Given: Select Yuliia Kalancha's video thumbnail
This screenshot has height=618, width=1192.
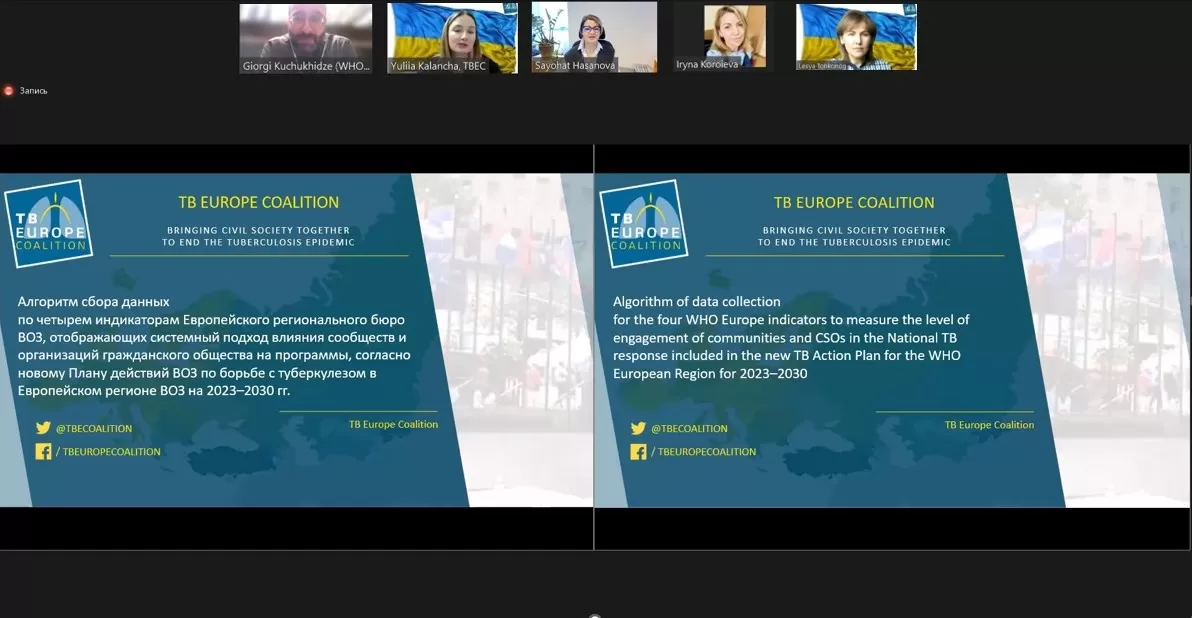Looking at the screenshot, I should 452,38.
